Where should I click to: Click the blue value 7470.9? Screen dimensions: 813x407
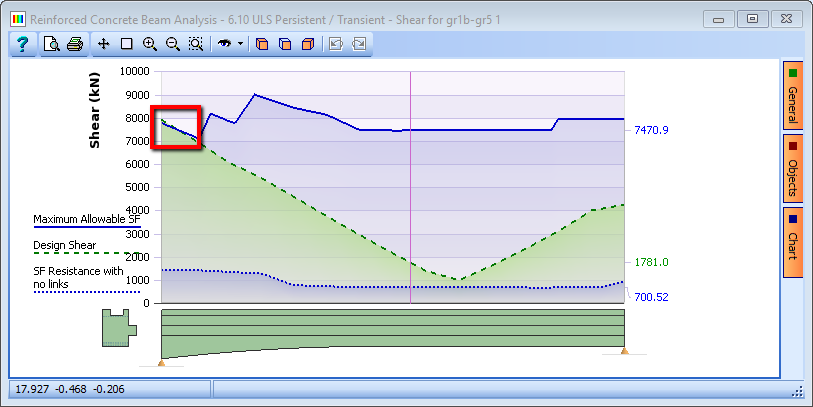651,130
